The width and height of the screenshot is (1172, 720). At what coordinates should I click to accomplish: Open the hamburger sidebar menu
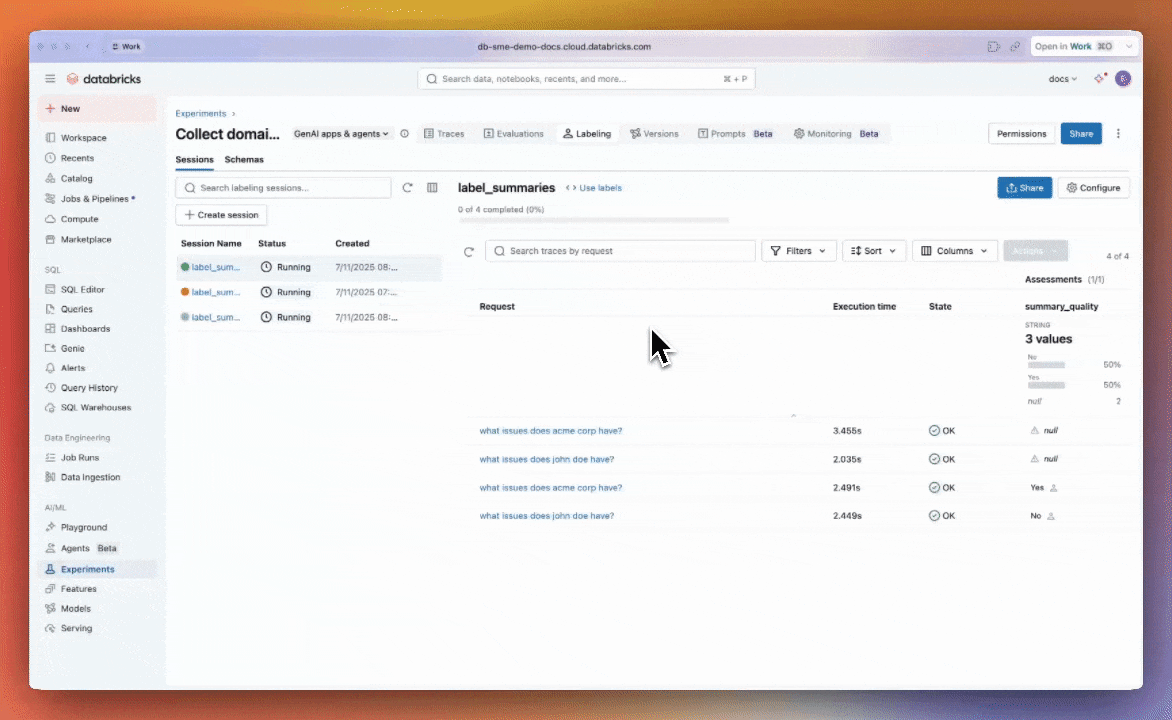pyautogui.click(x=50, y=79)
